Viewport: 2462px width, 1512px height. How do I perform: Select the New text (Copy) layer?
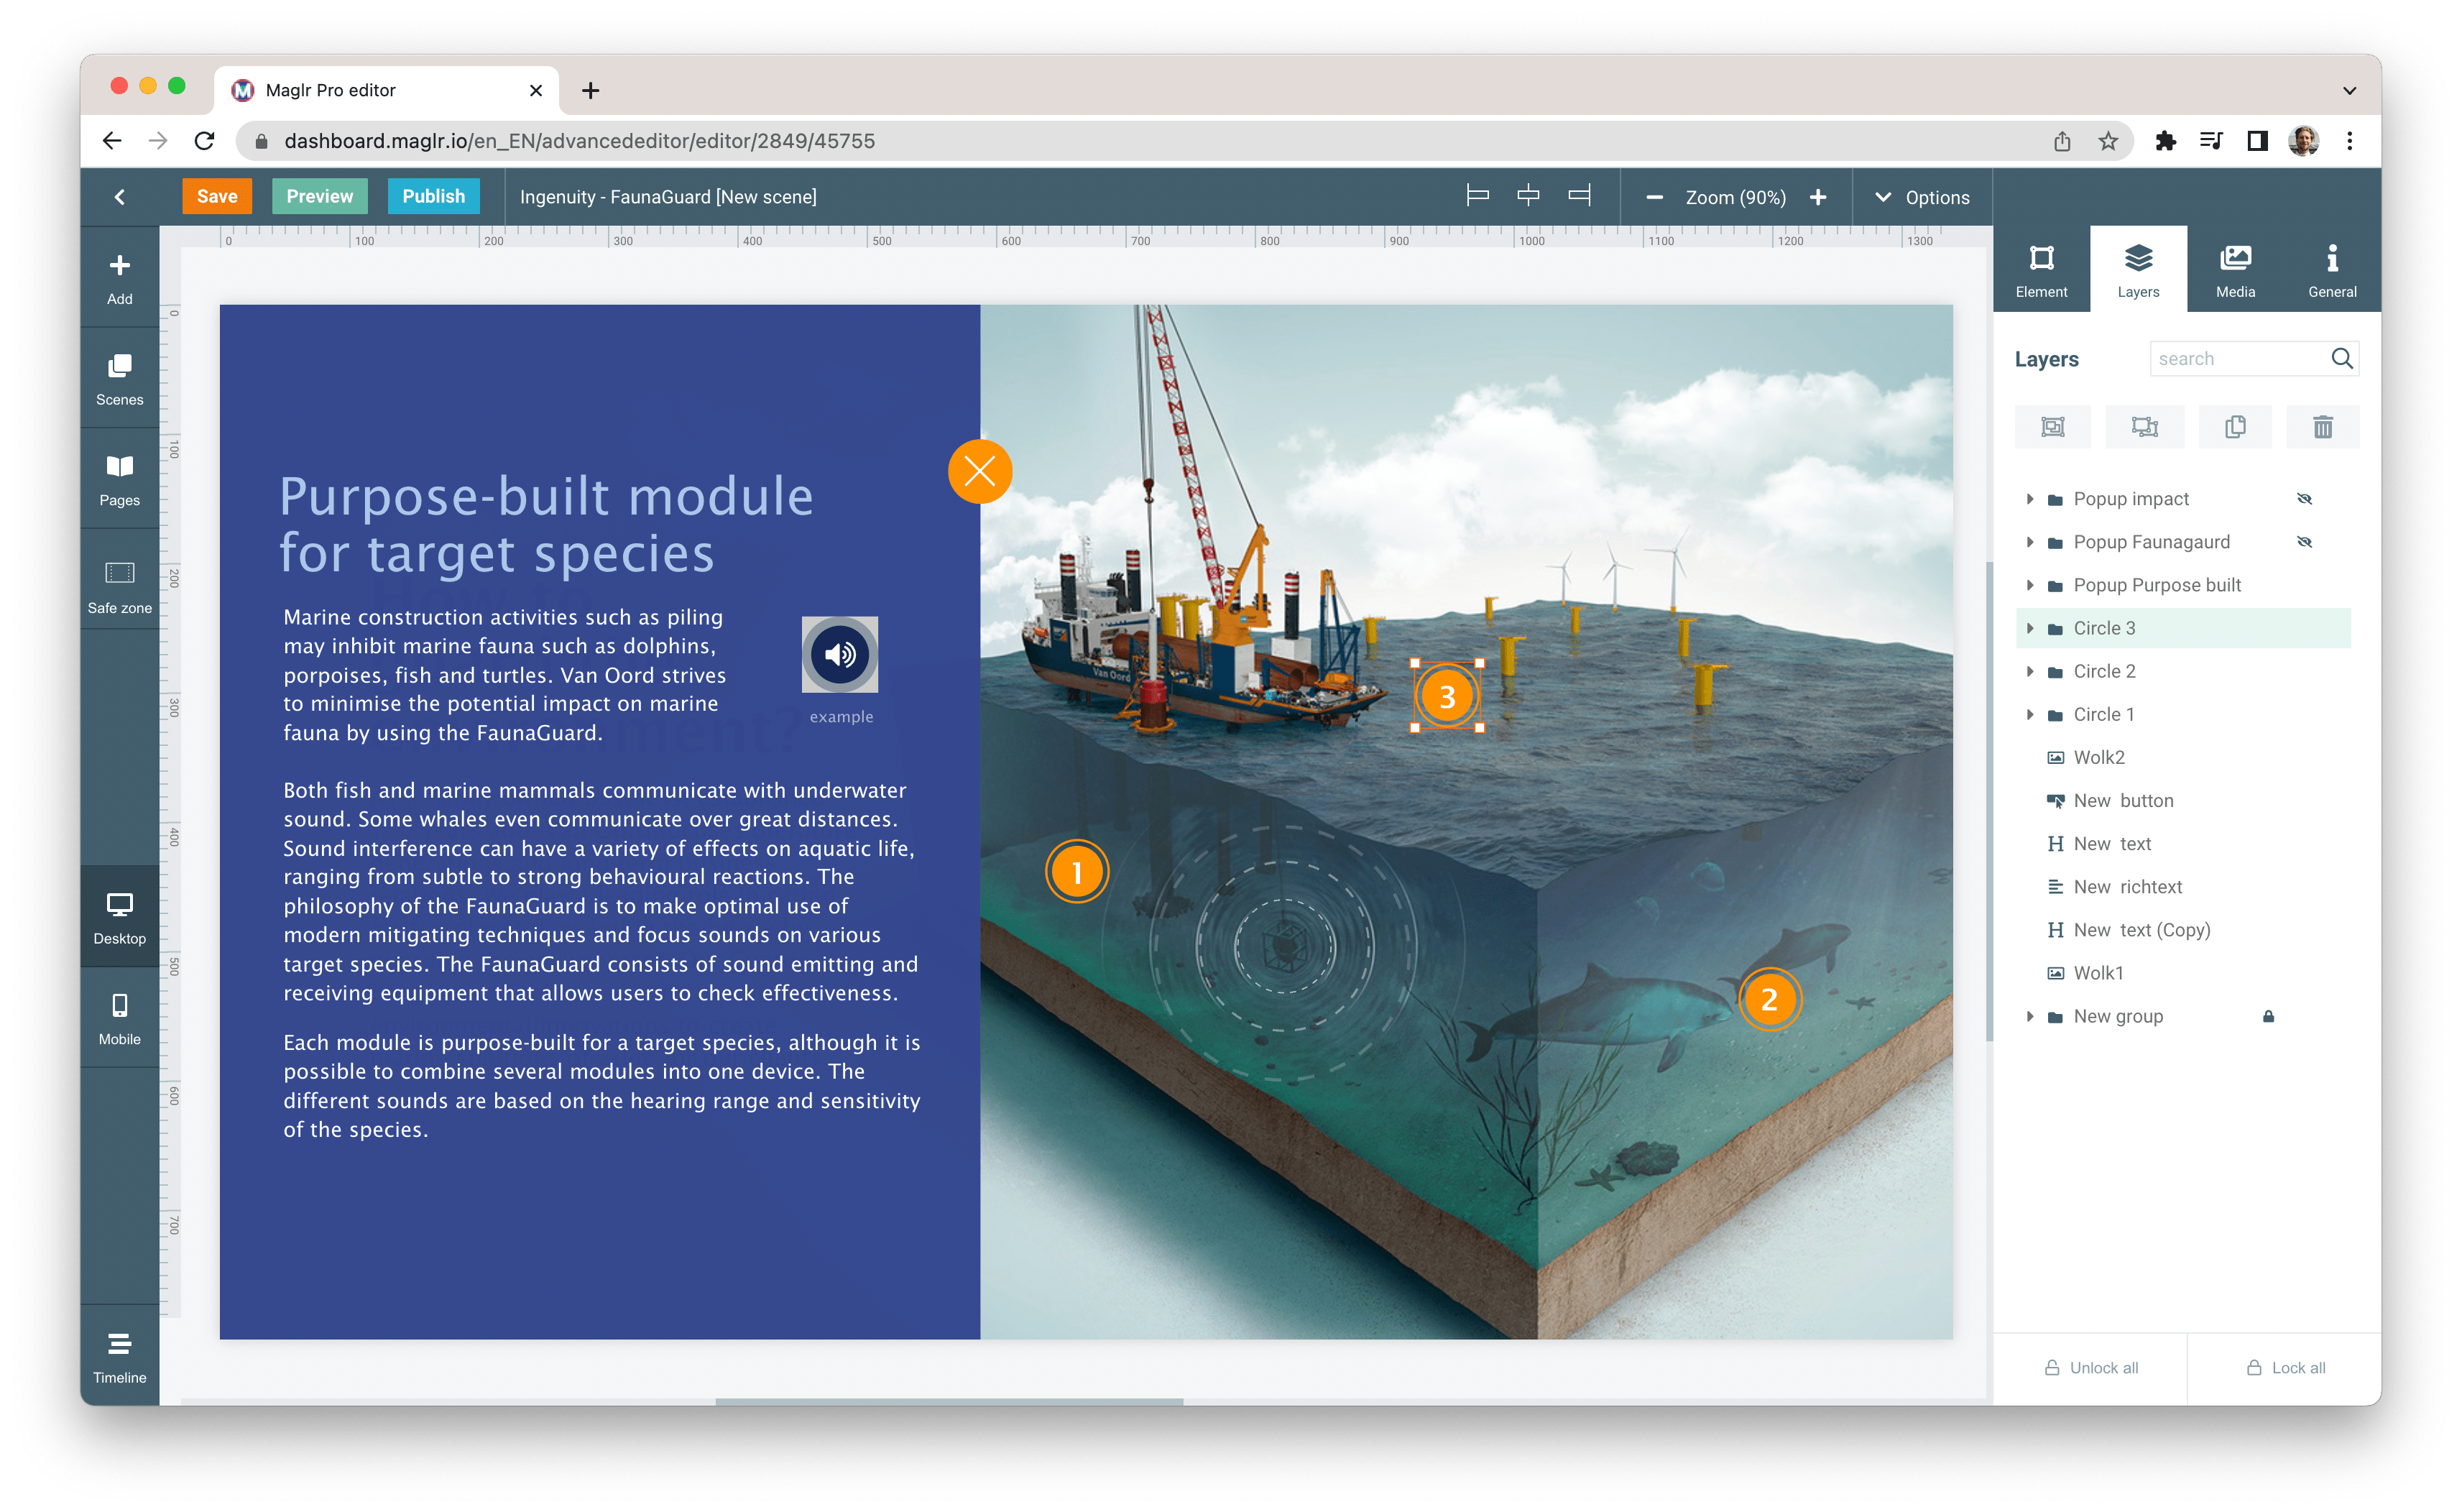[2183, 929]
